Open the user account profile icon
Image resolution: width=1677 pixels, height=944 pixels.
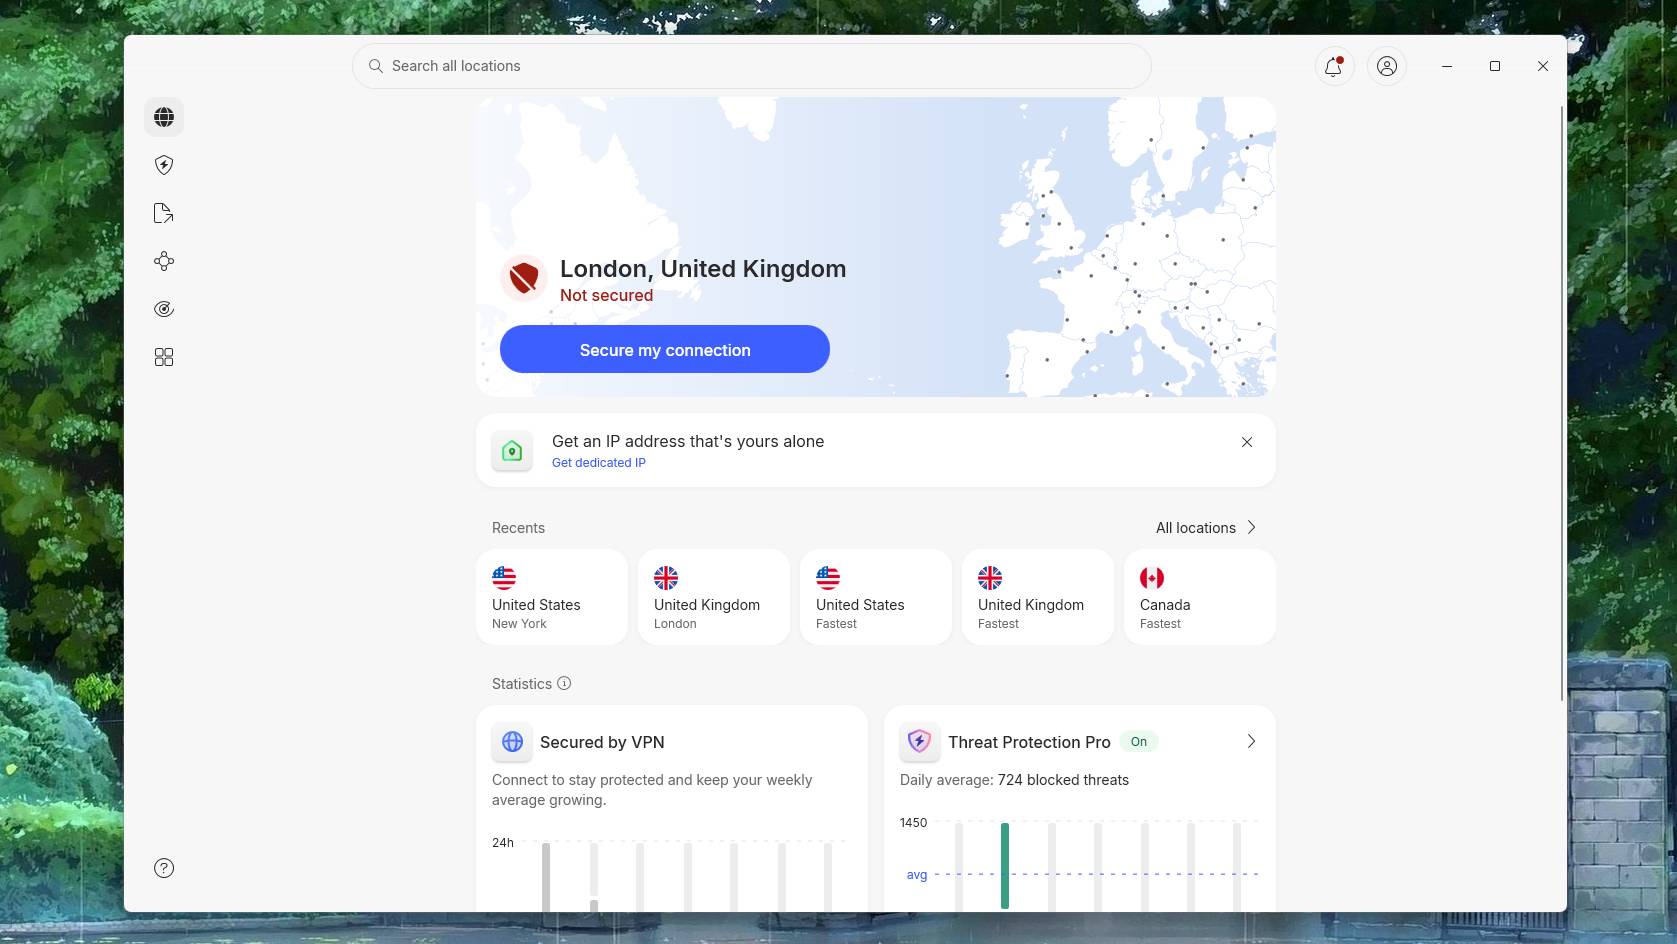(x=1387, y=66)
